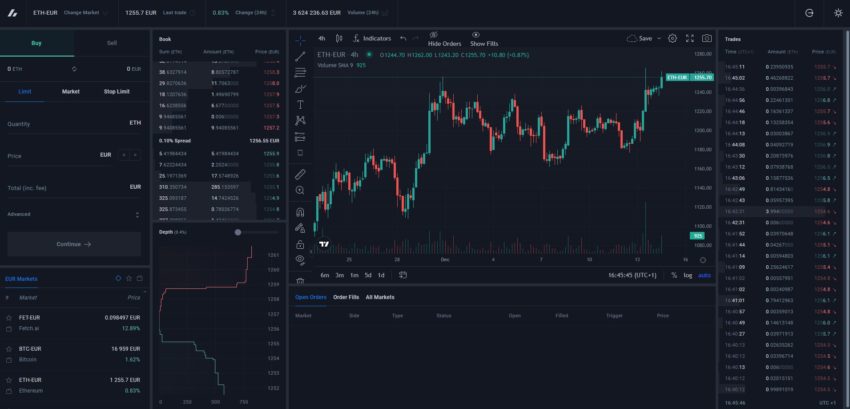The image size is (850, 409).
Task: Click the 0.10% Spread row in order book
Action: tap(219, 140)
